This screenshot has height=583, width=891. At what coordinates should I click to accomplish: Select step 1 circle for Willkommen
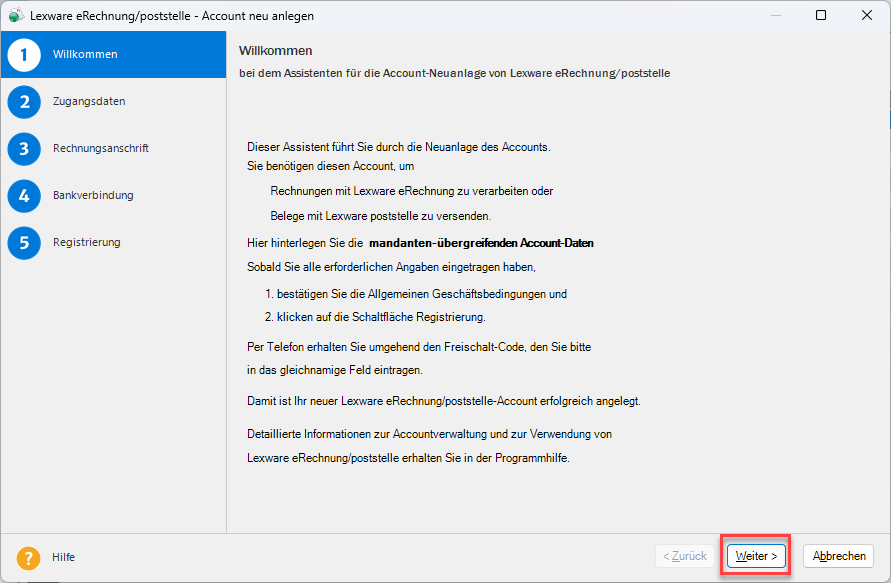[24, 55]
